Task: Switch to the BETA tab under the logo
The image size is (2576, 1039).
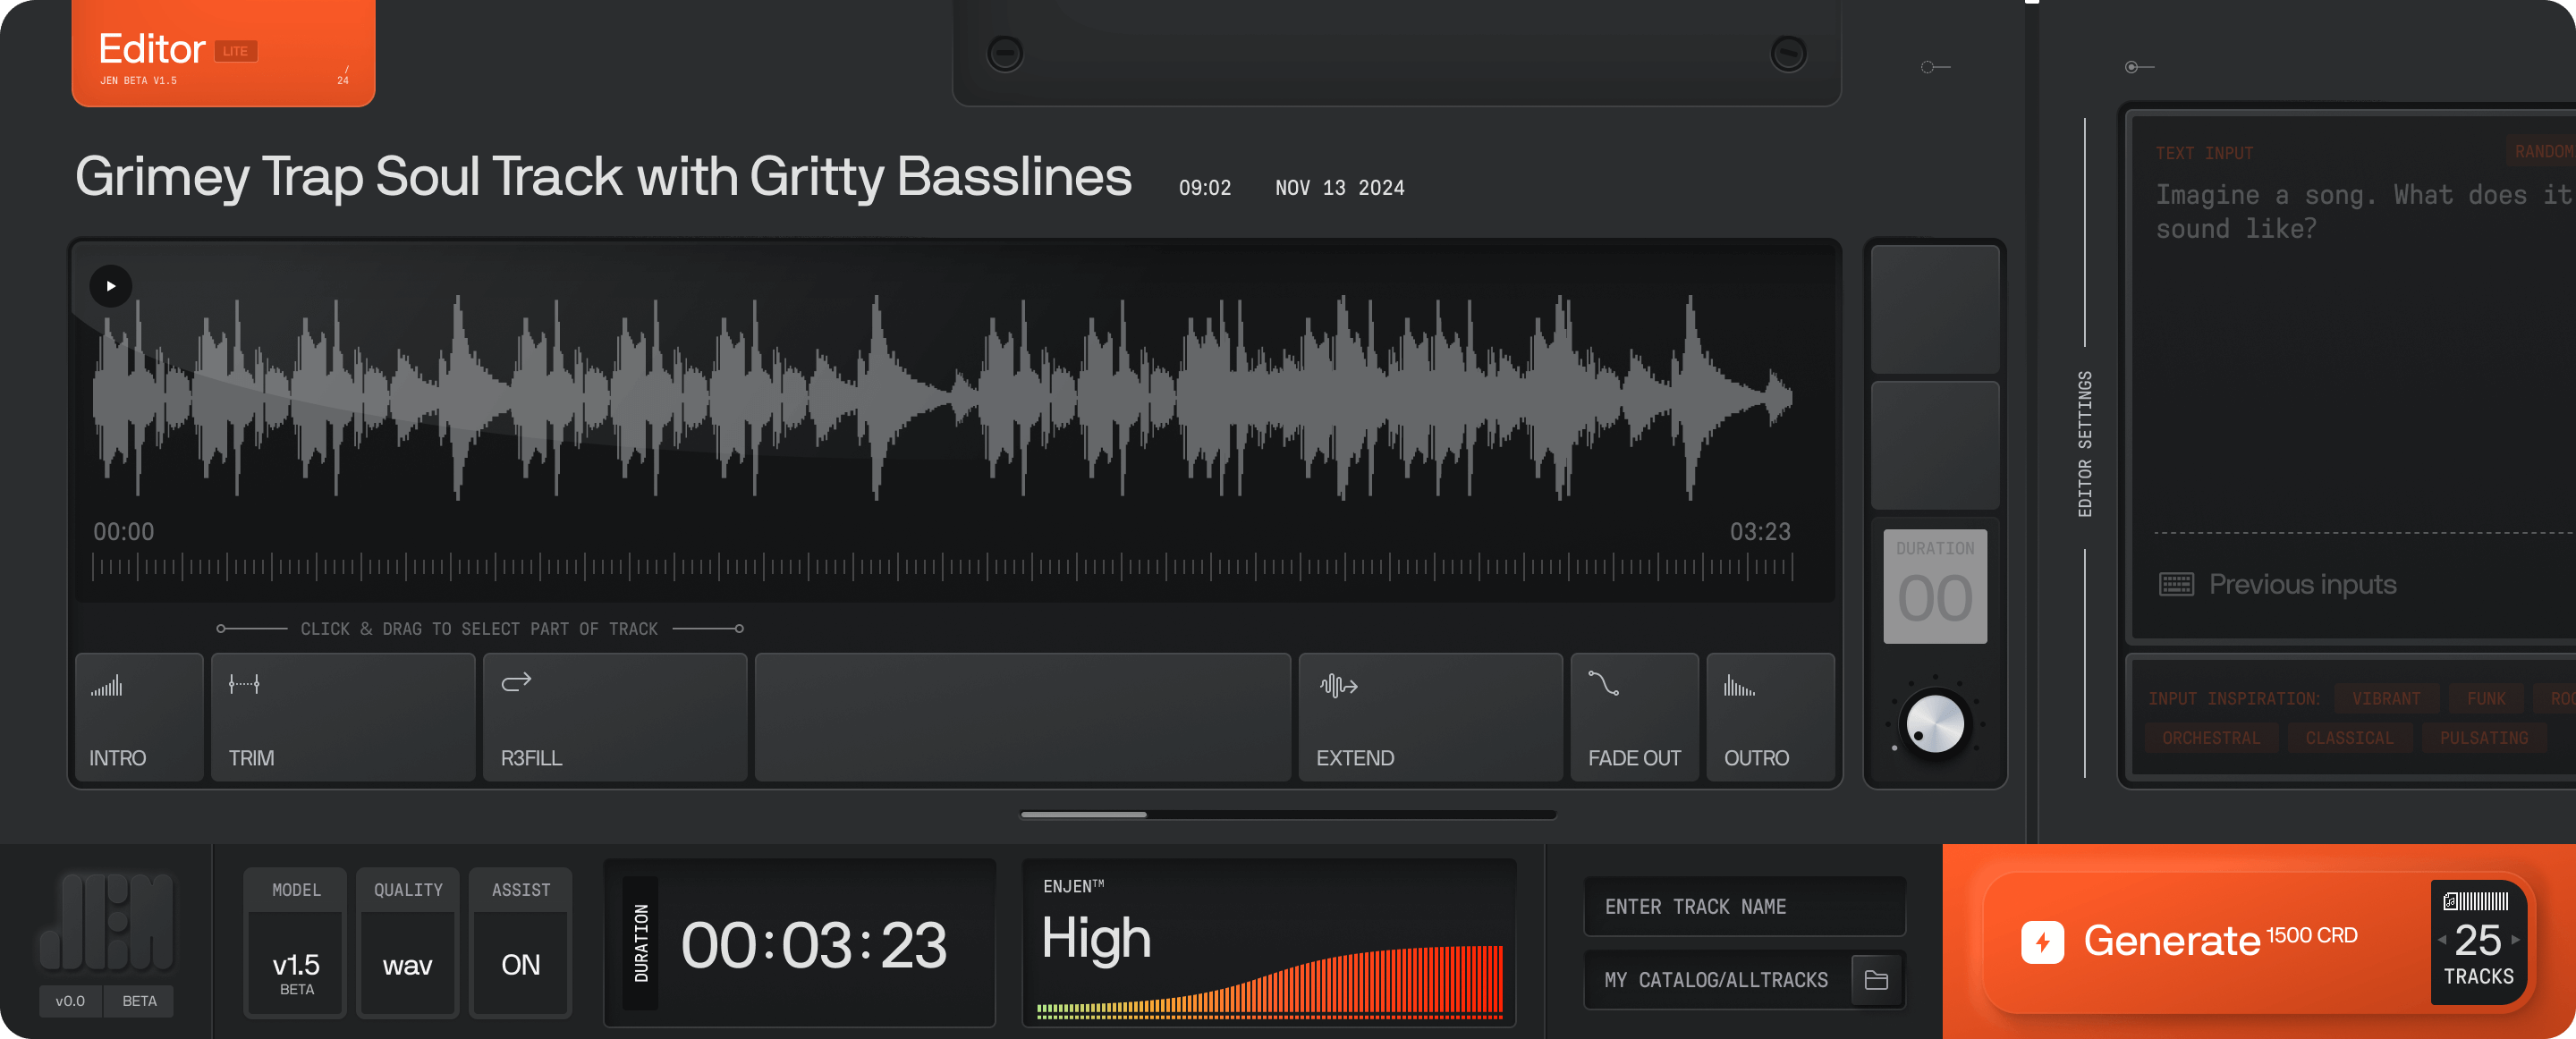Action: point(139,1001)
